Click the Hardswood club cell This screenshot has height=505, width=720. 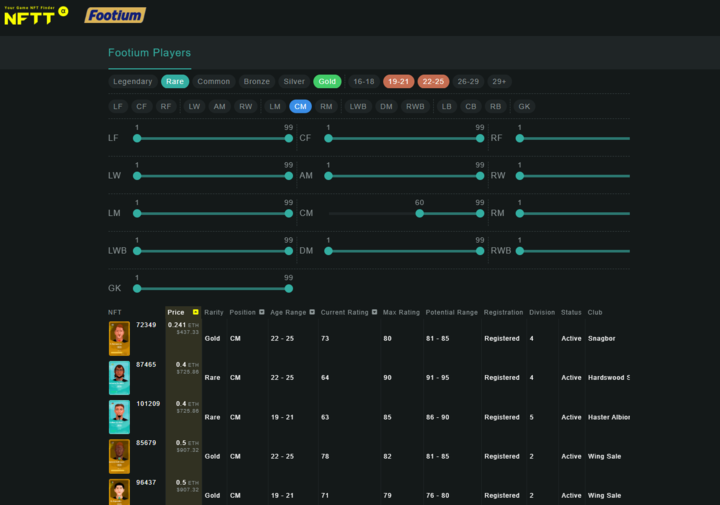(609, 378)
